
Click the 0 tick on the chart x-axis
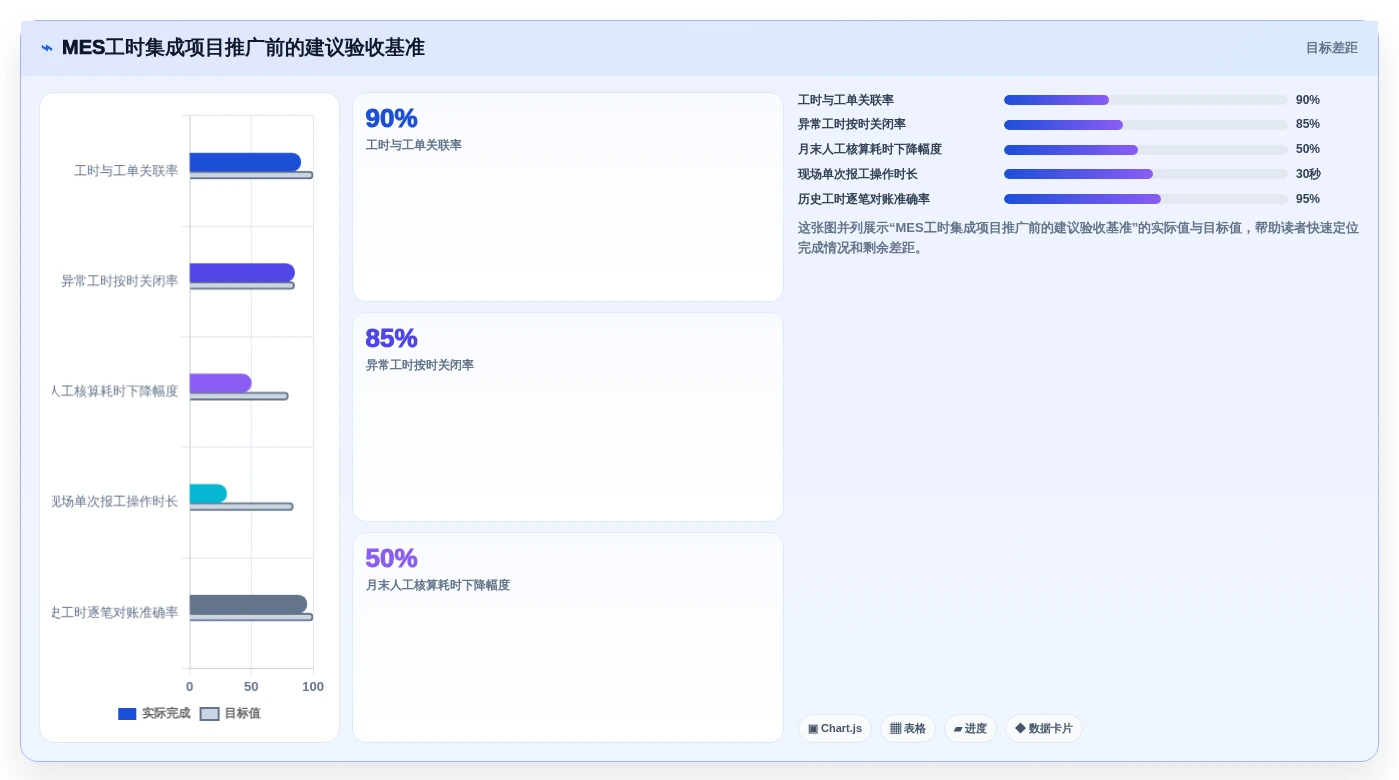coord(190,687)
